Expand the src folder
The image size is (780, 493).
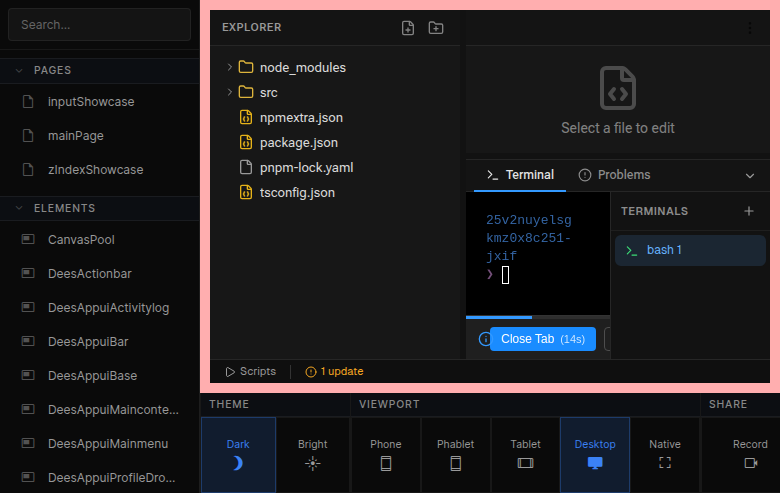(229, 93)
